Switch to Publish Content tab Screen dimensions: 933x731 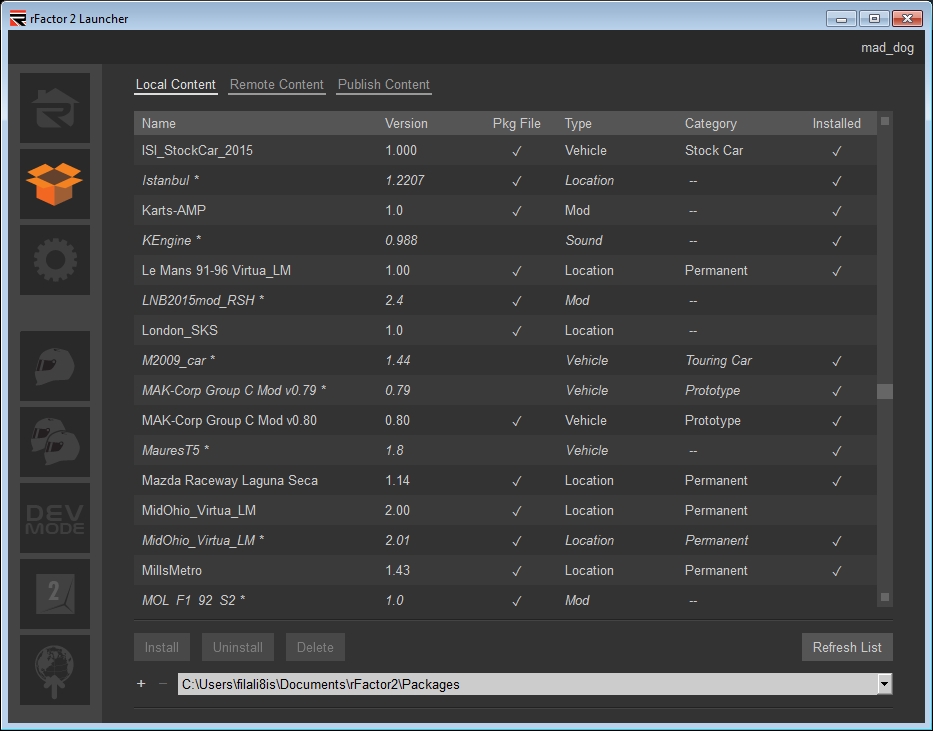click(384, 84)
